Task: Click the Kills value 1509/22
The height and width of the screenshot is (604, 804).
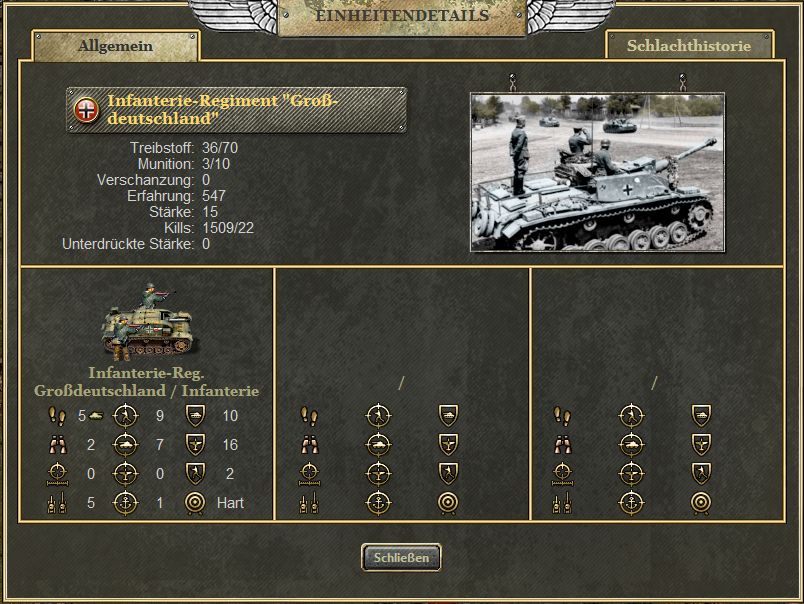Action: point(228,228)
